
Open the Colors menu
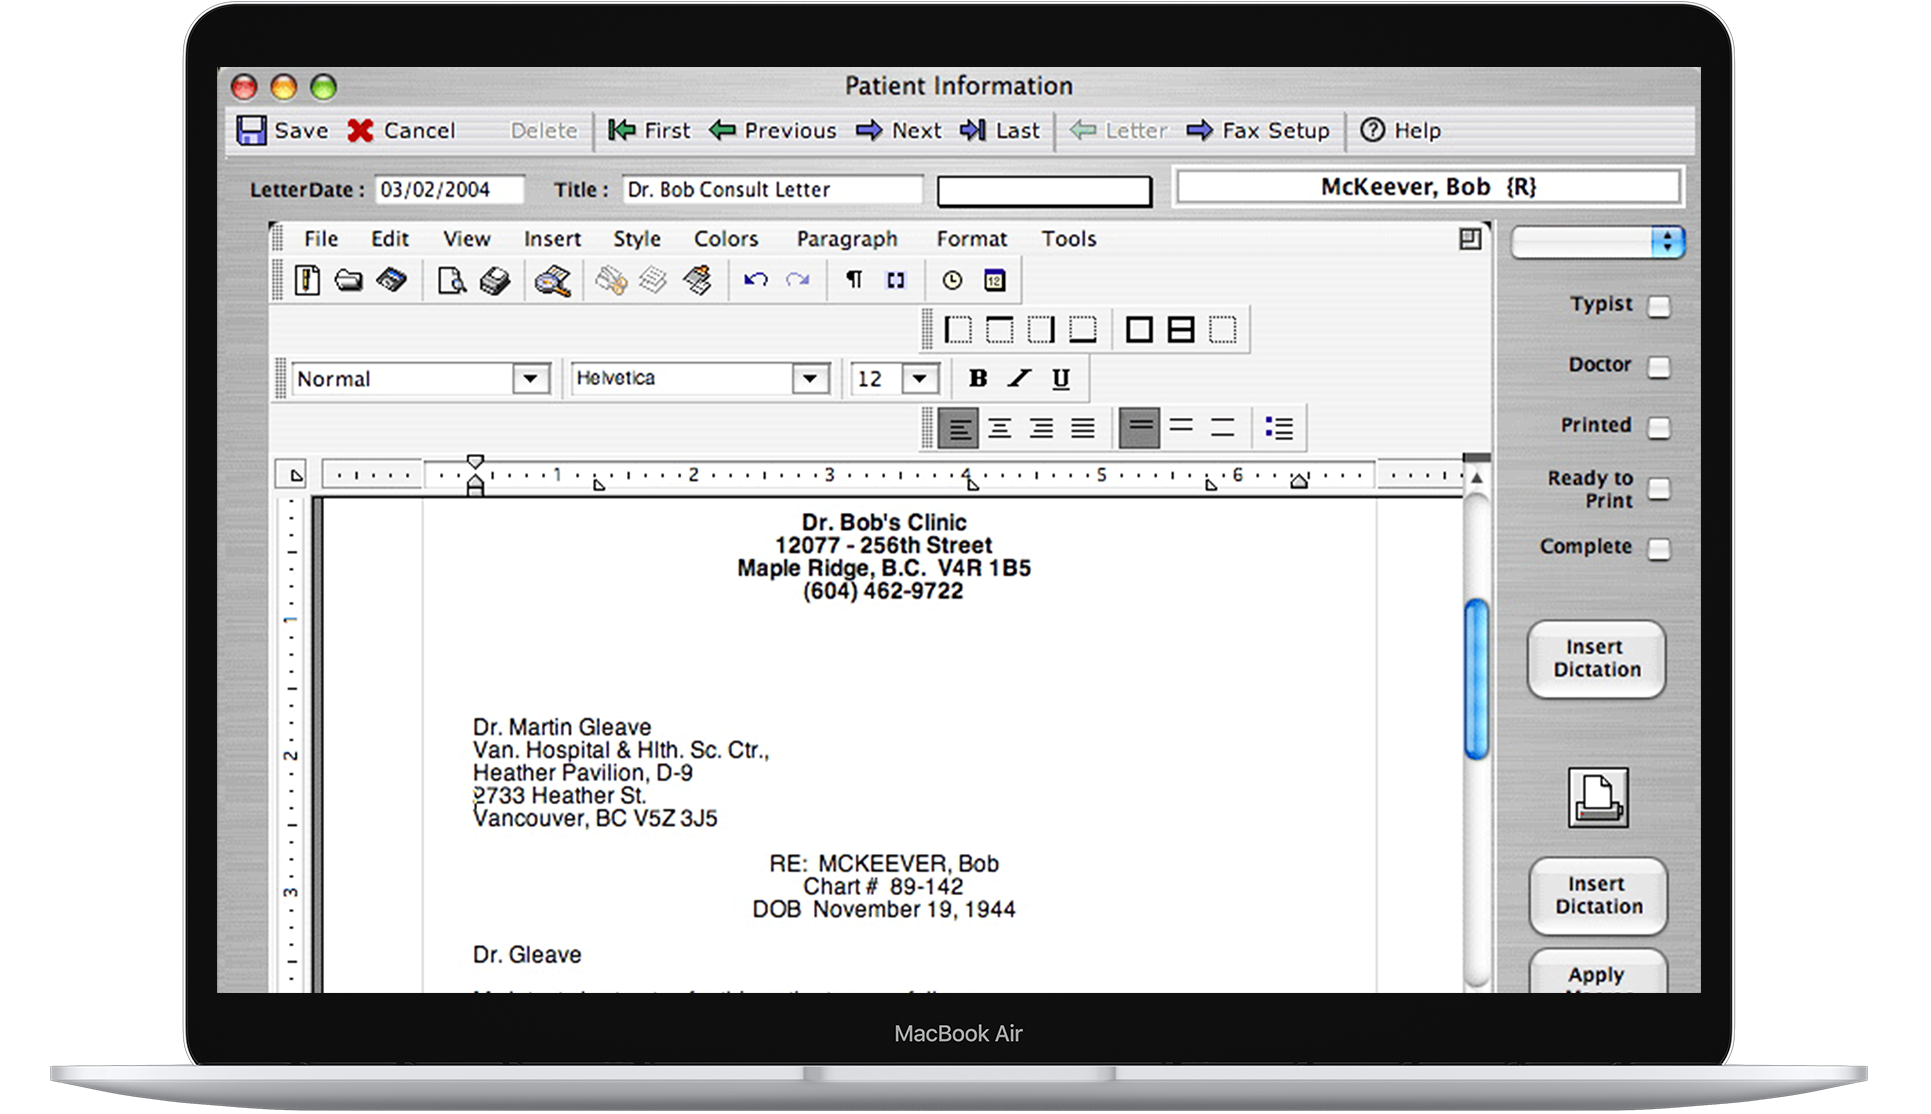(x=726, y=239)
